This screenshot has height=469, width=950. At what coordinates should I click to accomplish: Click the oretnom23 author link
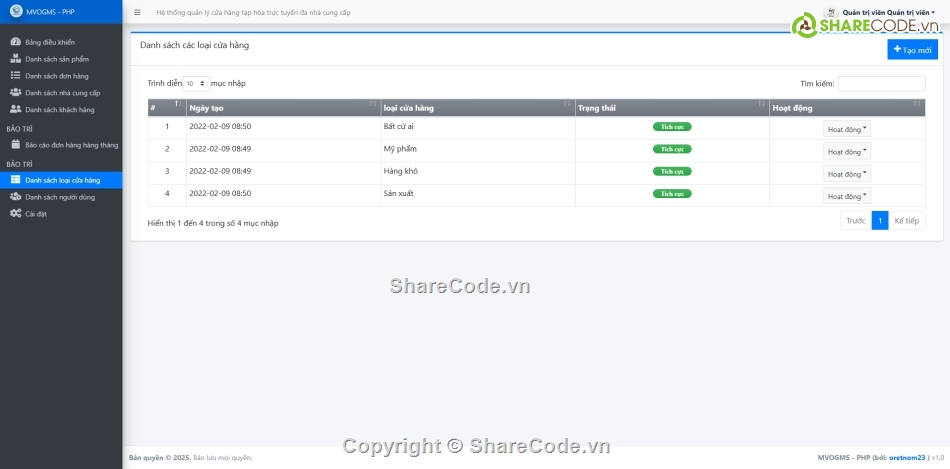point(907,457)
